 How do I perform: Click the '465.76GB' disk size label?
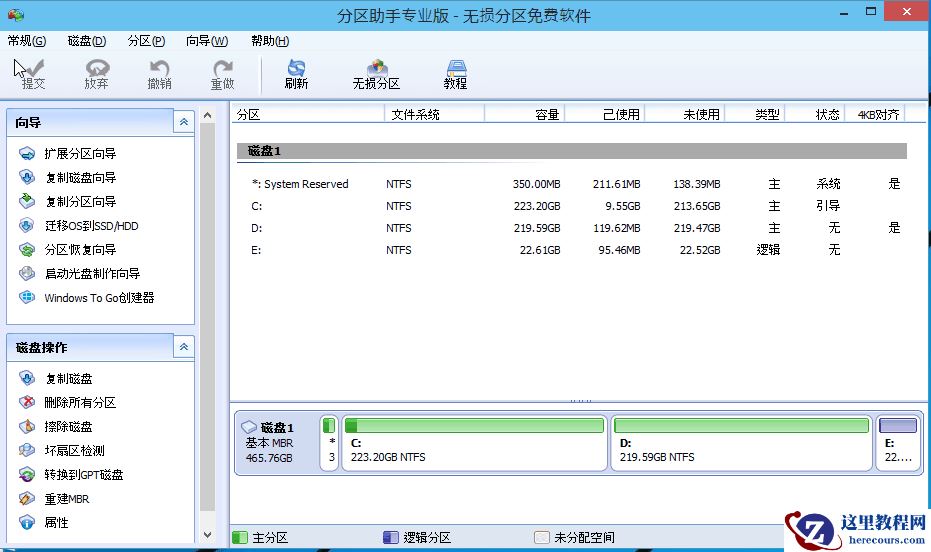click(269, 458)
